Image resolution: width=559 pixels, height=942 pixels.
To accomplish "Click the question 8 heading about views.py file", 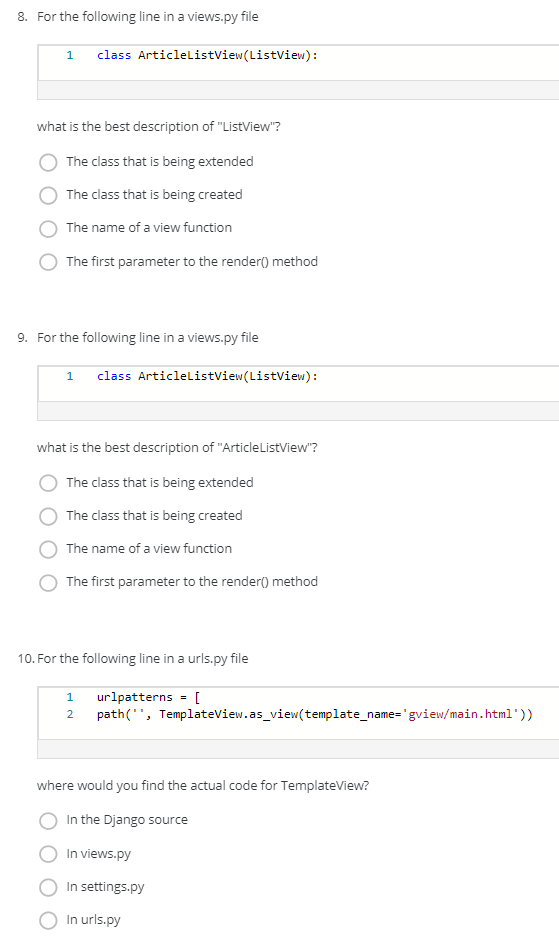I will click(148, 17).
